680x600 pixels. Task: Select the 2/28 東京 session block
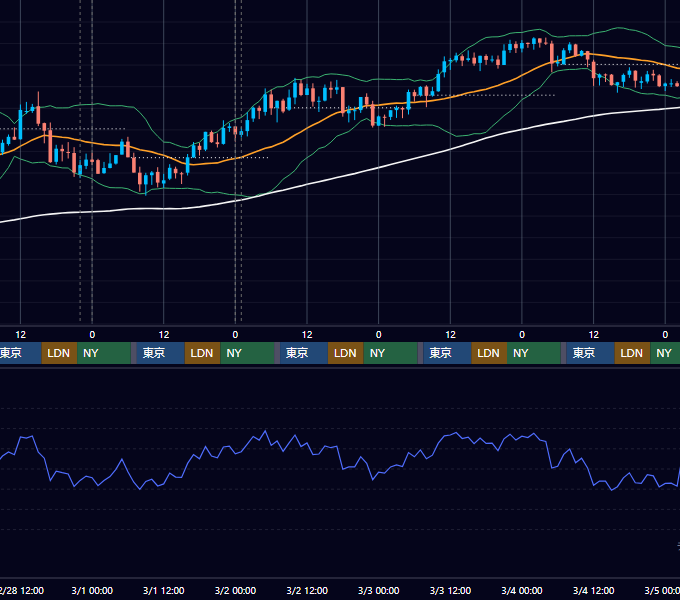pyautogui.click(x=20, y=353)
